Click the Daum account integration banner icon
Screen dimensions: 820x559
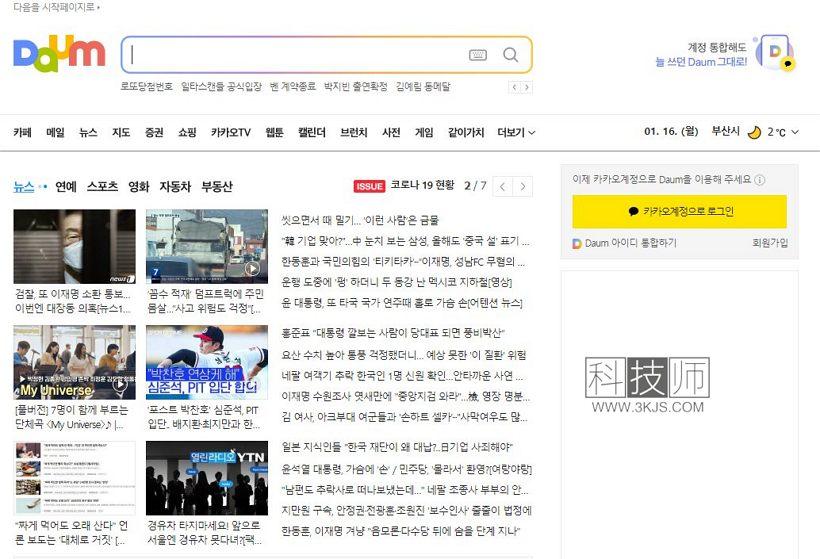click(x=776, y=52)
